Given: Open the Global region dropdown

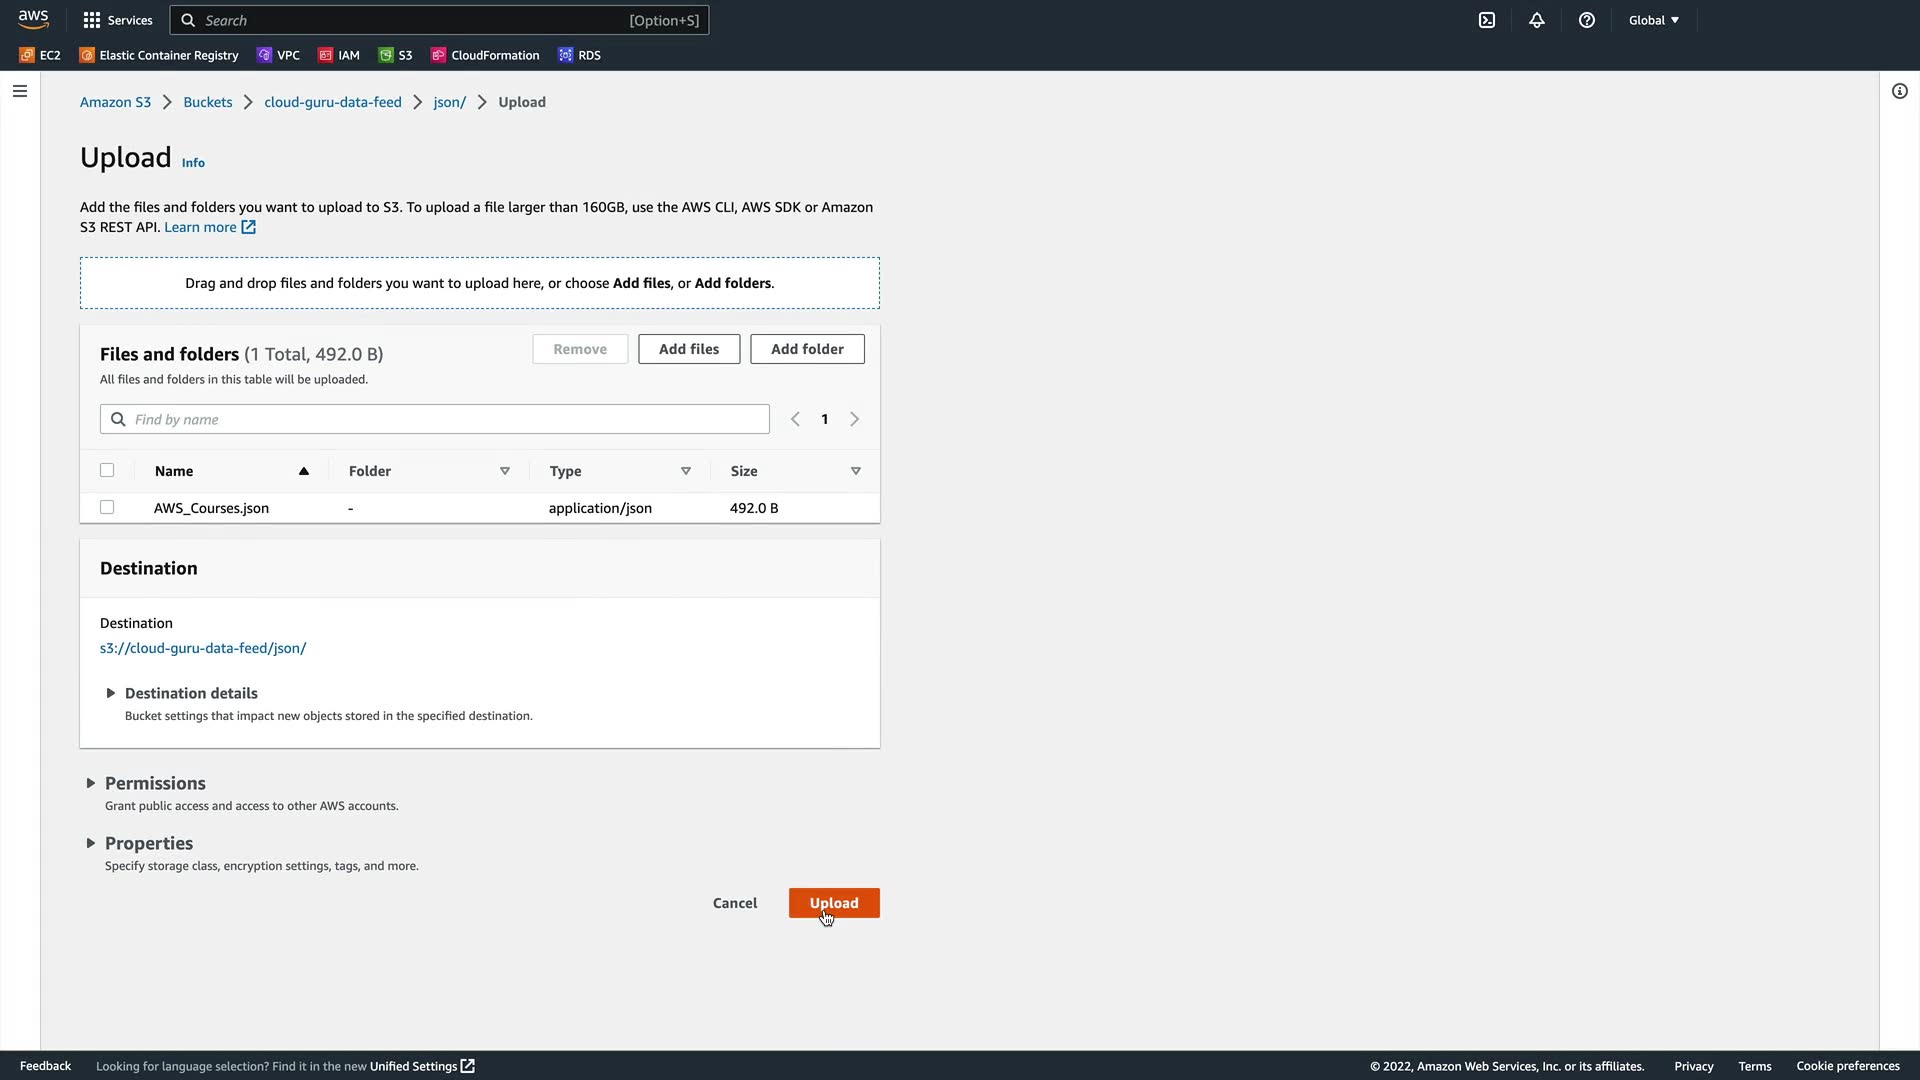Looking at the screenshot, I should 1654,20.
